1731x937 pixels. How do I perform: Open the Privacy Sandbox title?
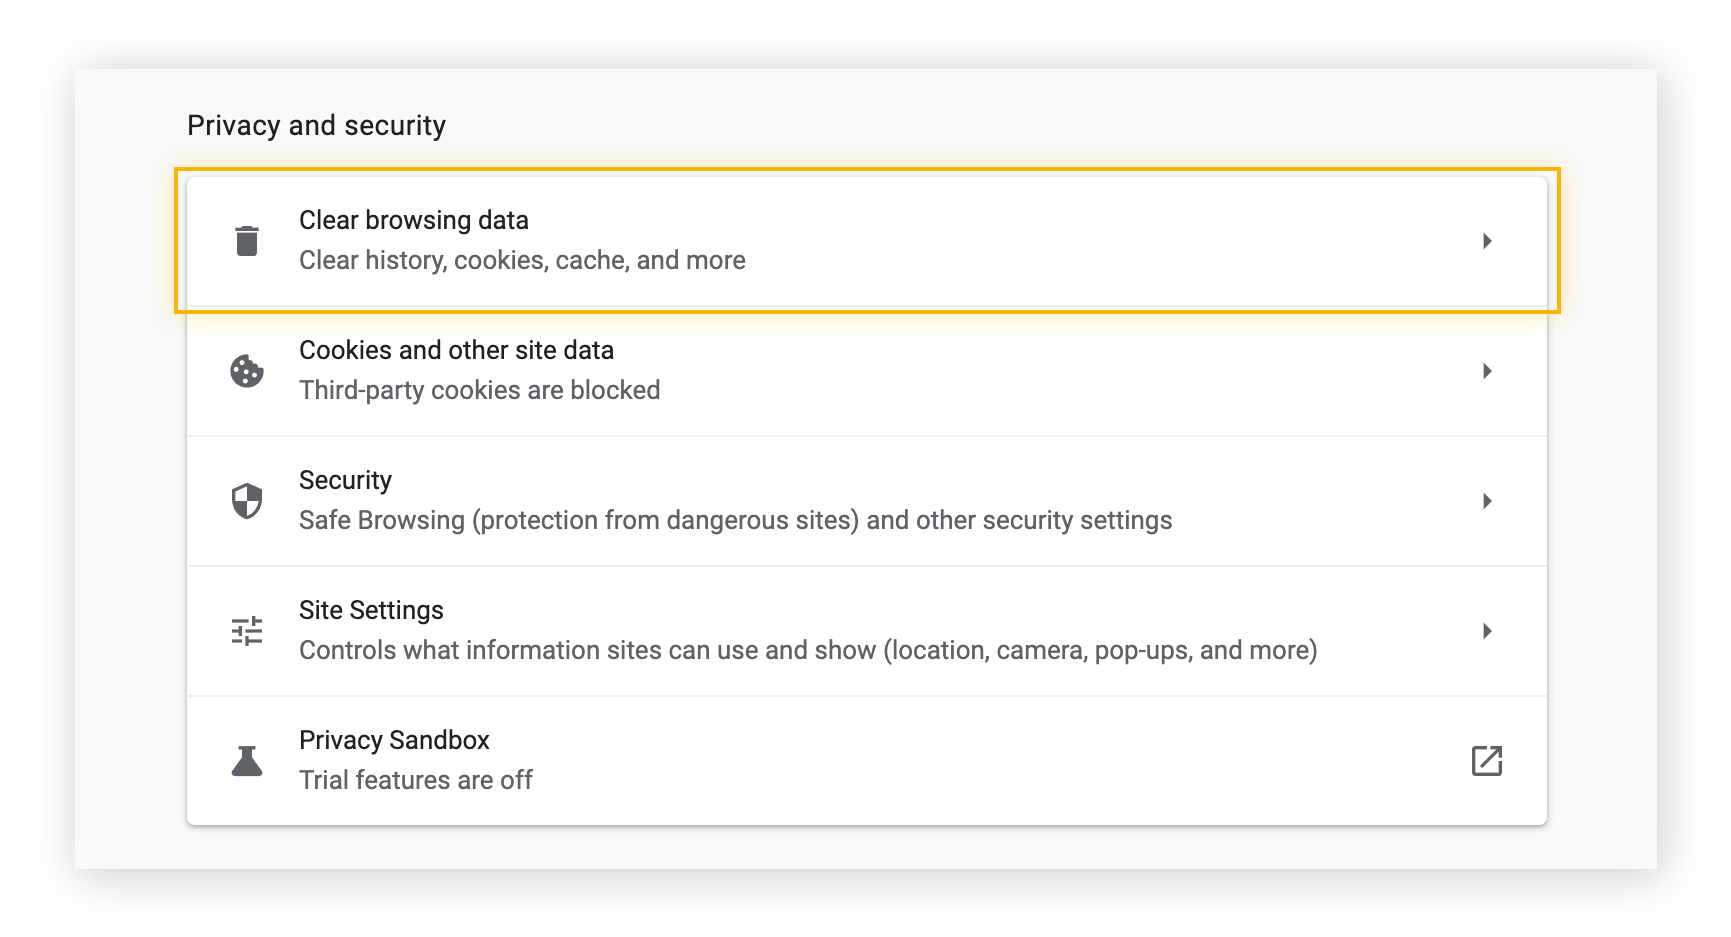[394, 740]
